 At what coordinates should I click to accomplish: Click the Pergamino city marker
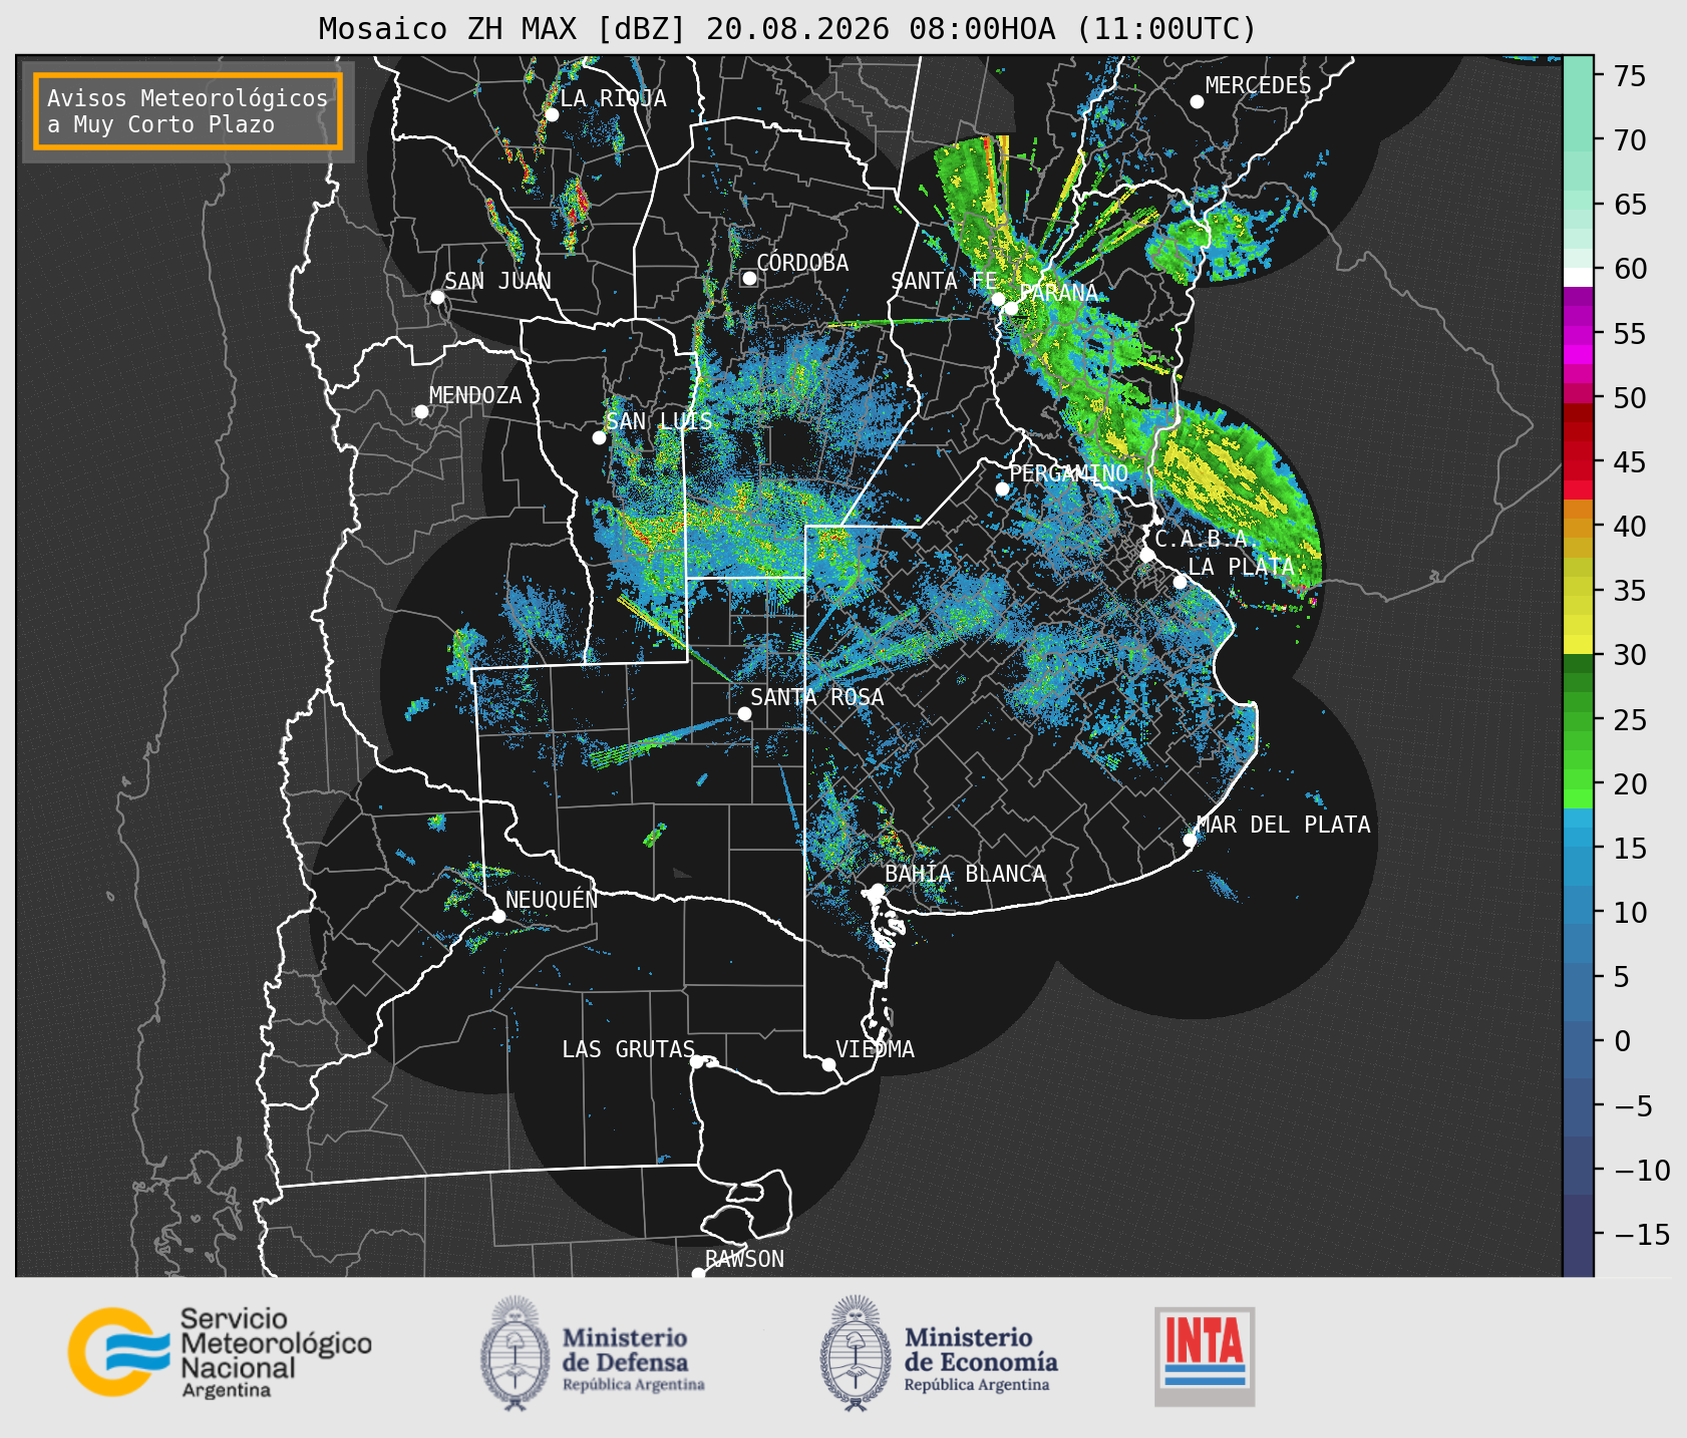tap(1002, 489)
